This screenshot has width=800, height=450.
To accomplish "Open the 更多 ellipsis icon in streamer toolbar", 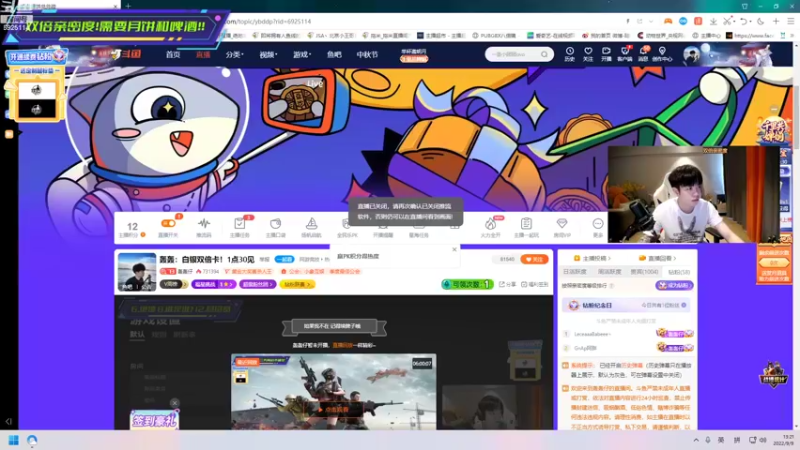I will 597,228.
